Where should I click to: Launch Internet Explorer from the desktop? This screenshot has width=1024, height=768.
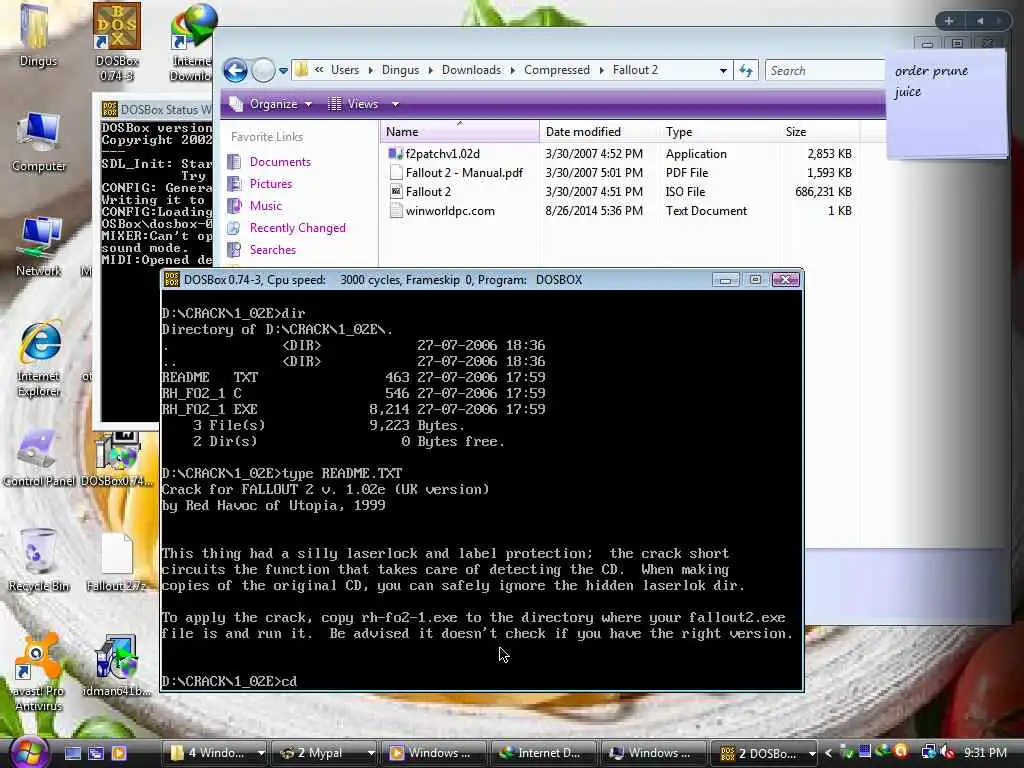pyautogui.click(x=39, y=359)
